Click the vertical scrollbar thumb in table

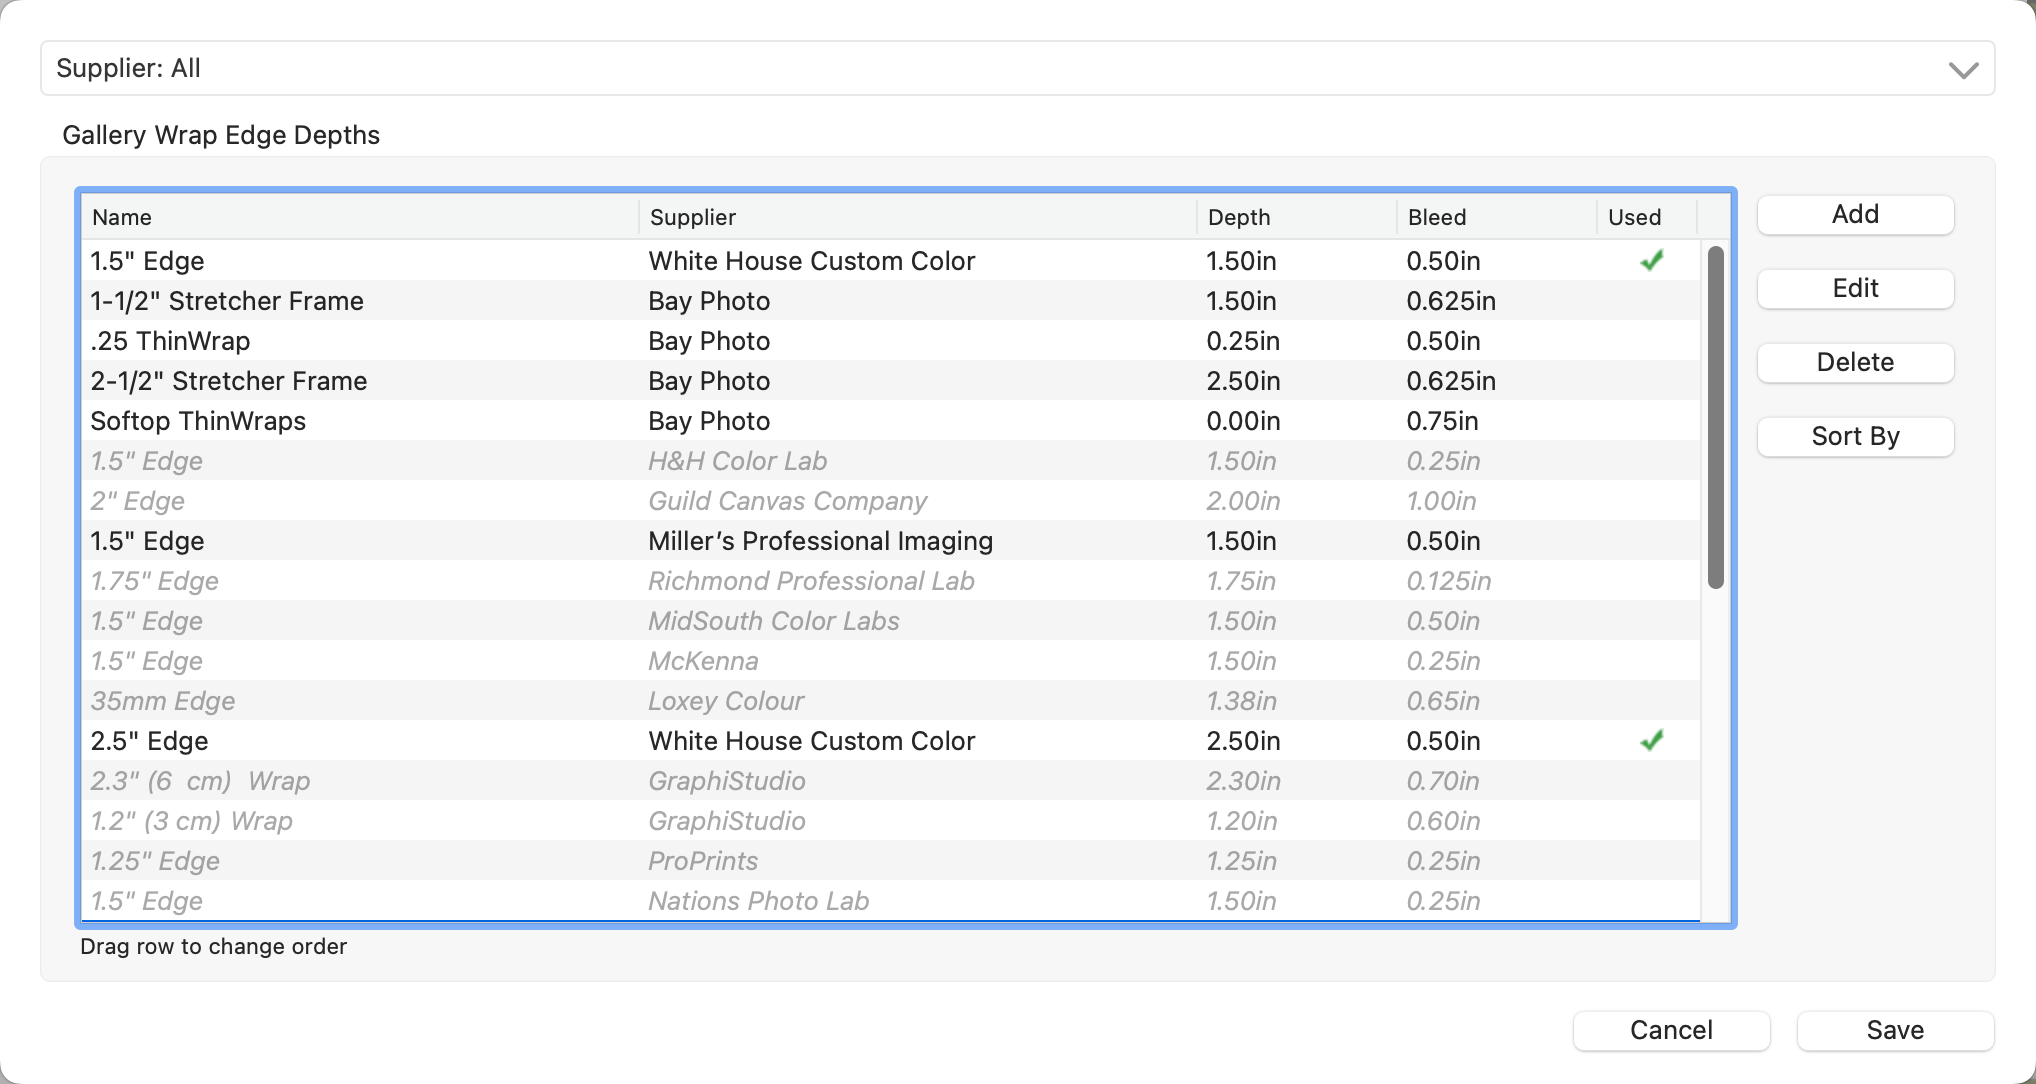(1716, 418)
